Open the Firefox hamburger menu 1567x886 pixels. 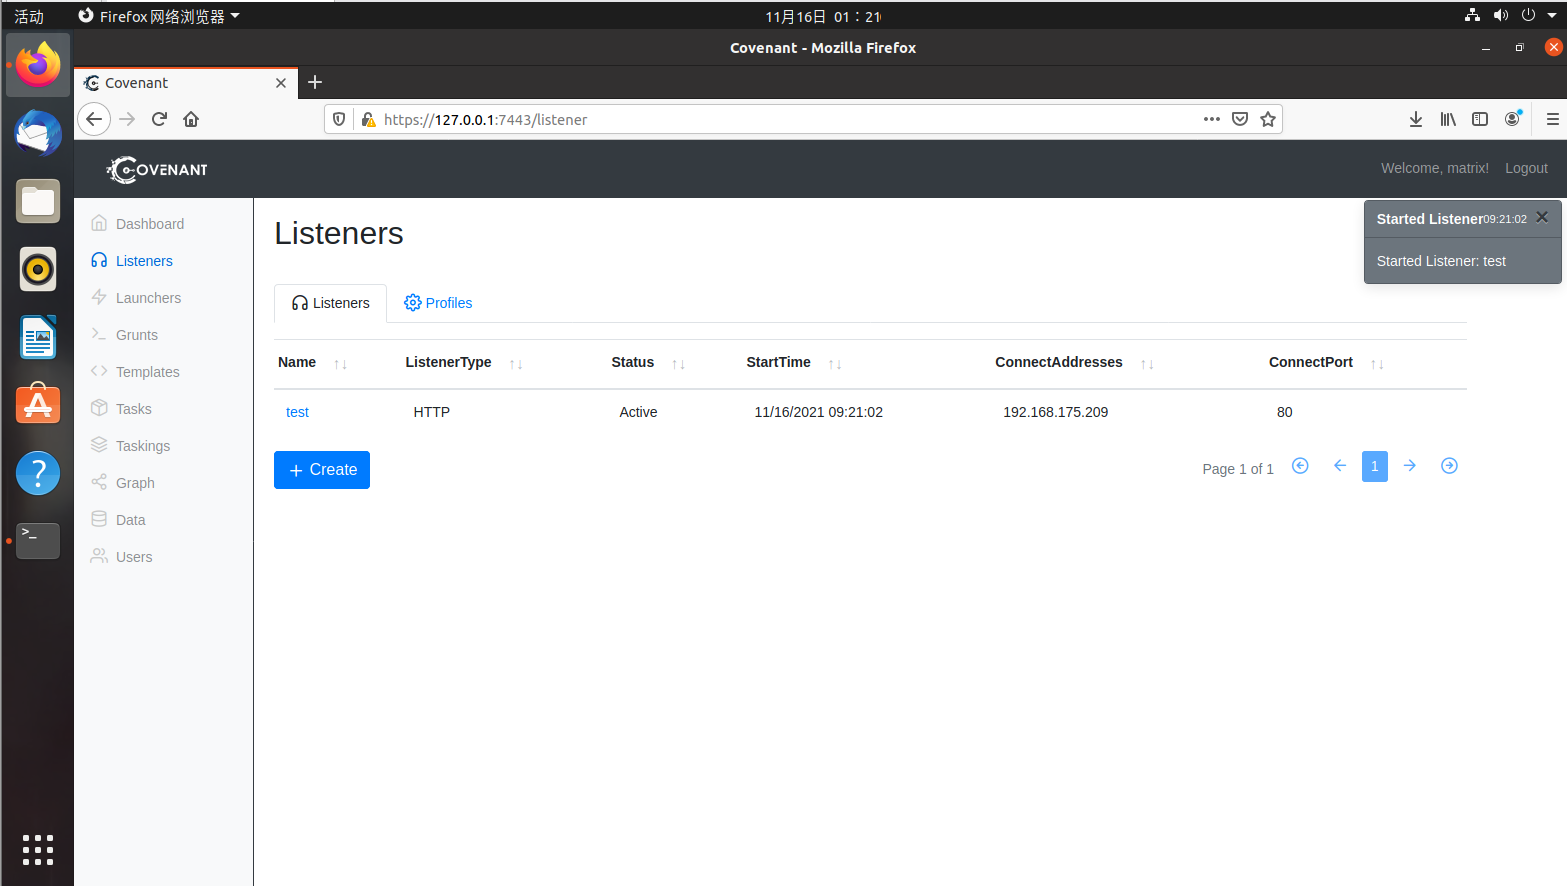[1552, 119]
